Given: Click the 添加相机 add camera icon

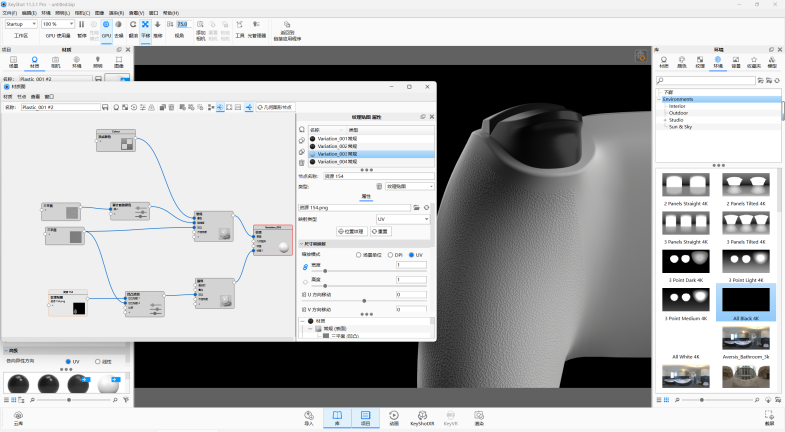Looking at the screenshot, I should [201, 27].
